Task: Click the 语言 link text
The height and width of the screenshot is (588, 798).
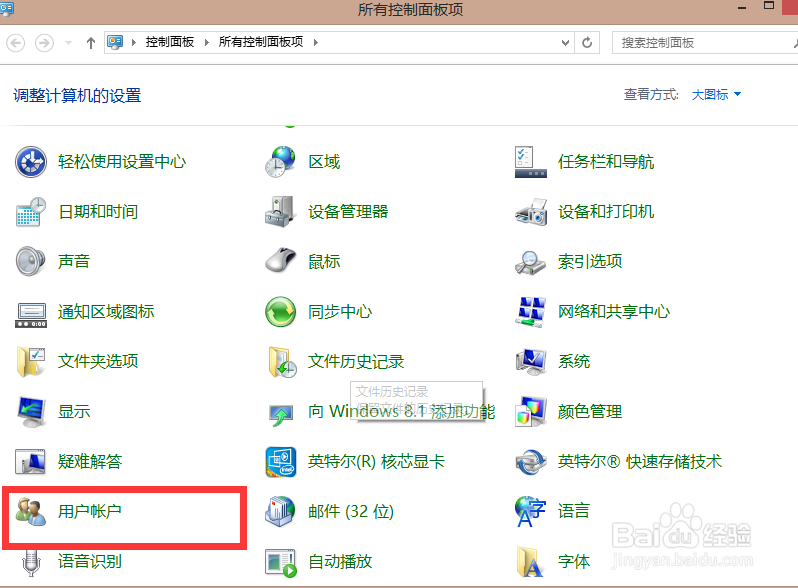Action: click(x=574, y=511)
